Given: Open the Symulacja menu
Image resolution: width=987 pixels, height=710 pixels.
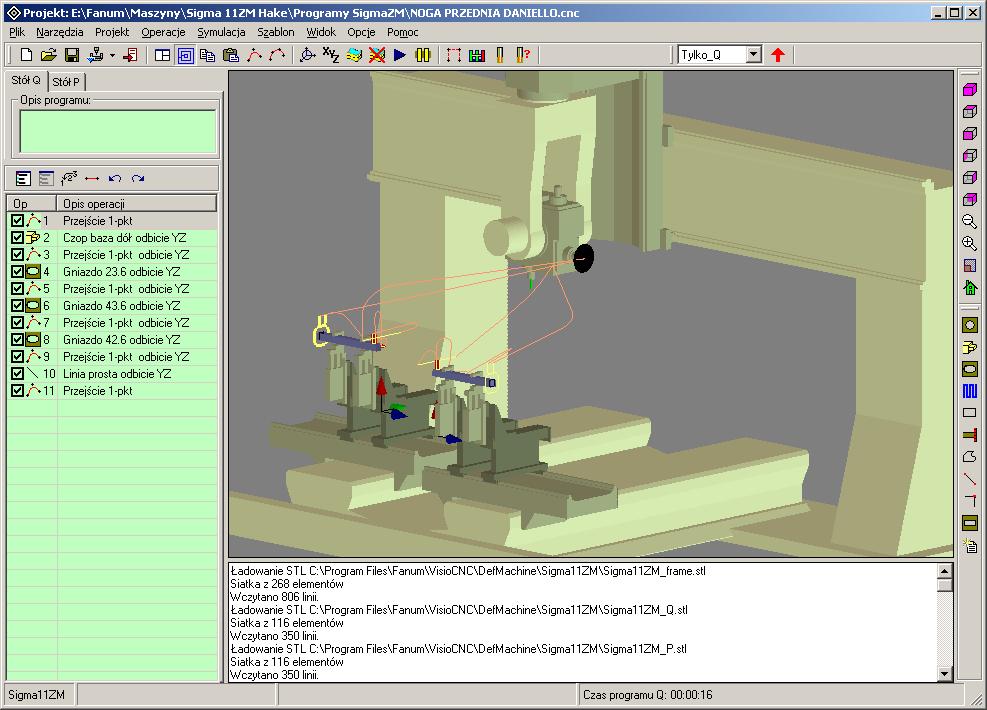Looking at the screenshot, I should pyautogui.click(x=221, y=32).
